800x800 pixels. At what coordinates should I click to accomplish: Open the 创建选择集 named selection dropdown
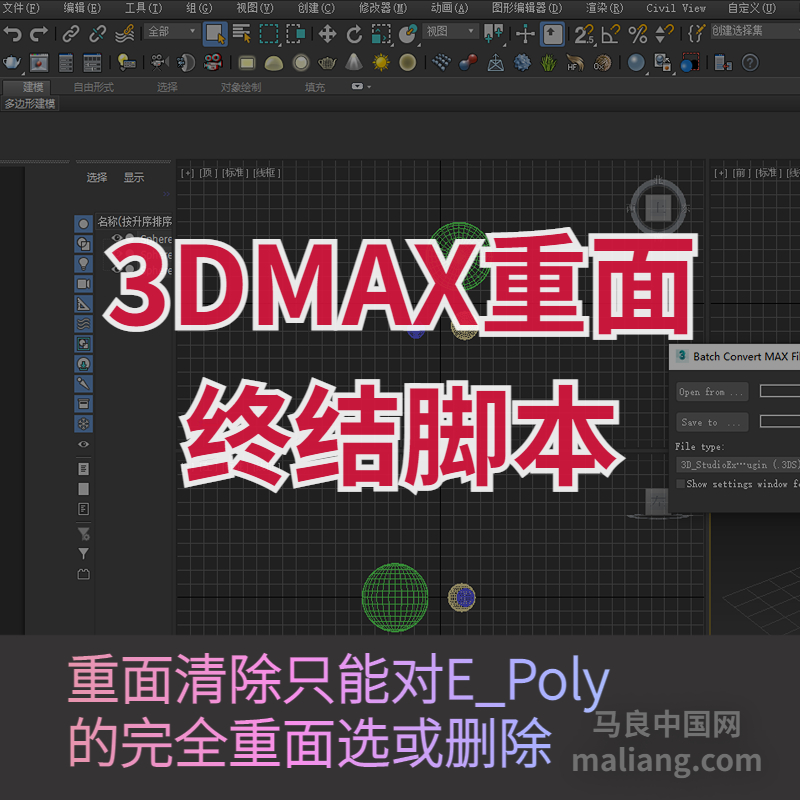point(755,31)
